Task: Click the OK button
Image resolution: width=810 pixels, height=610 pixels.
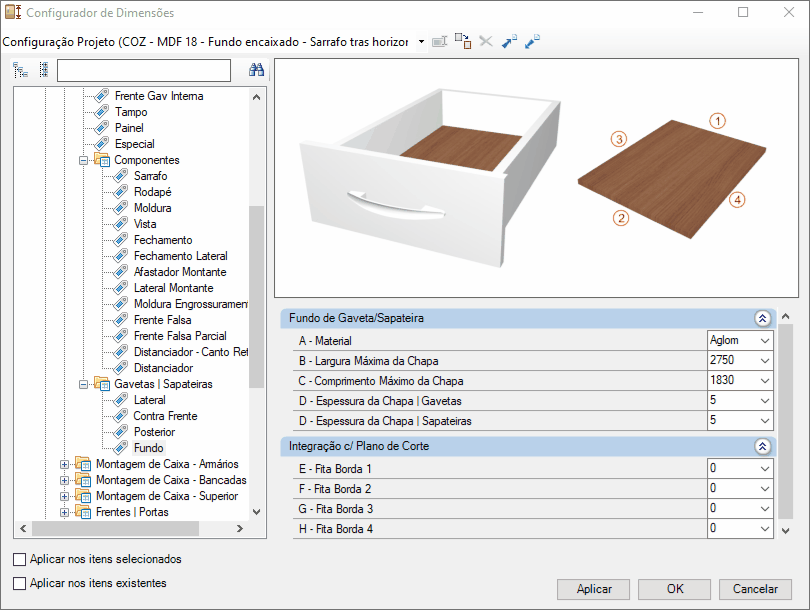Action: (675, 589)
